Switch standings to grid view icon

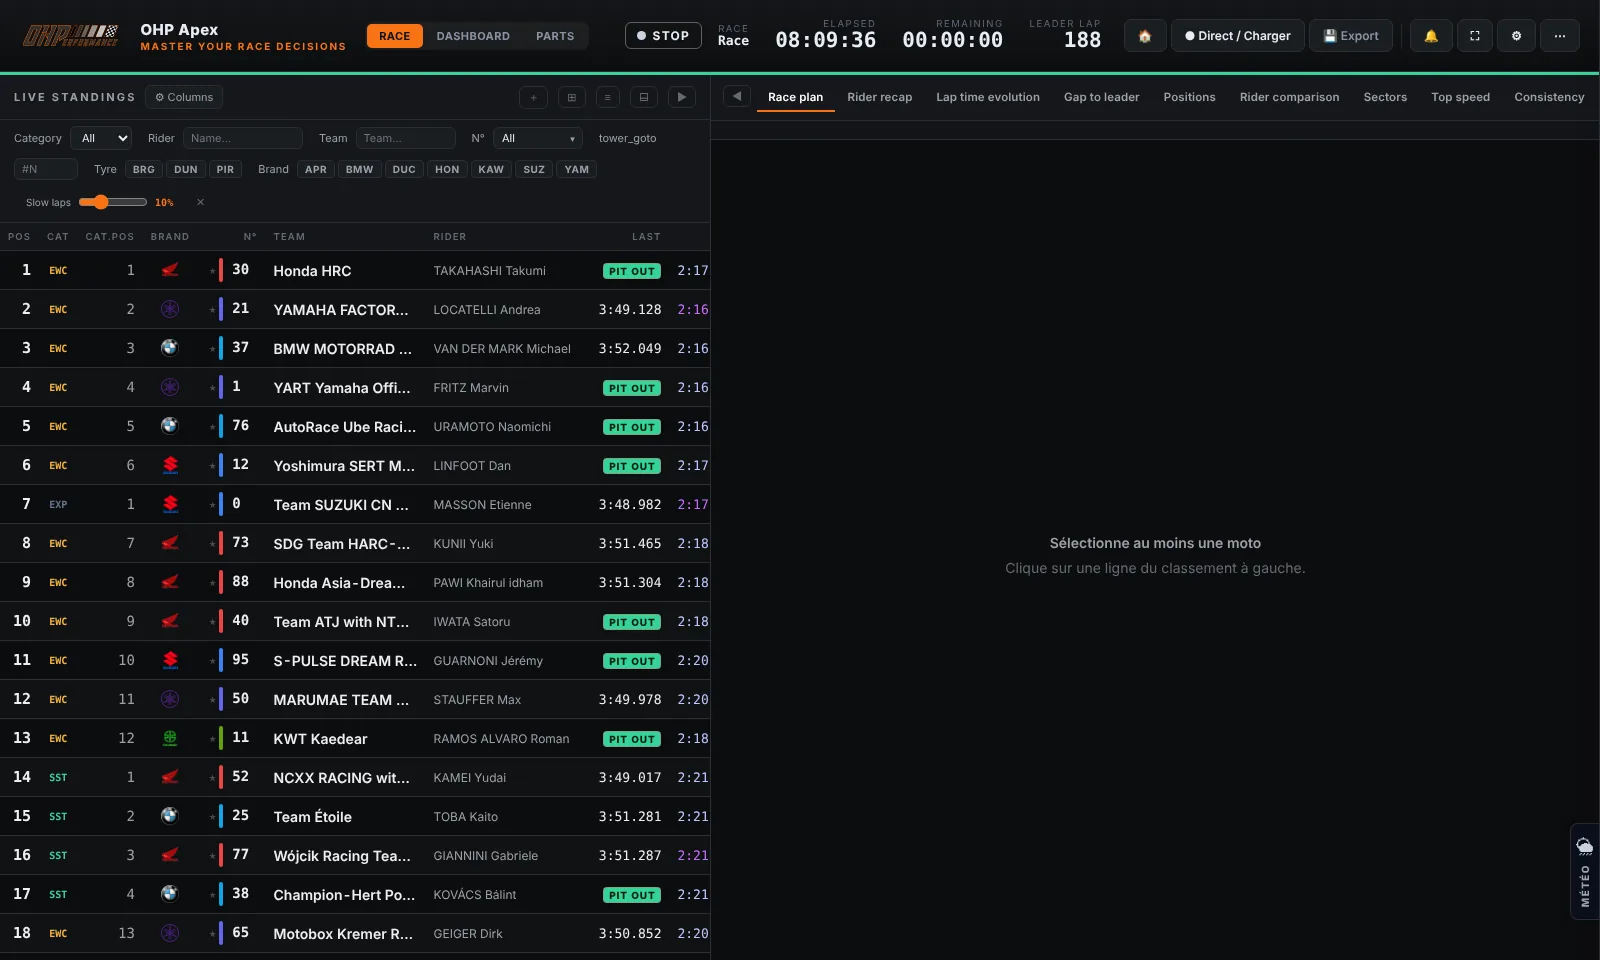click(571, 97)
